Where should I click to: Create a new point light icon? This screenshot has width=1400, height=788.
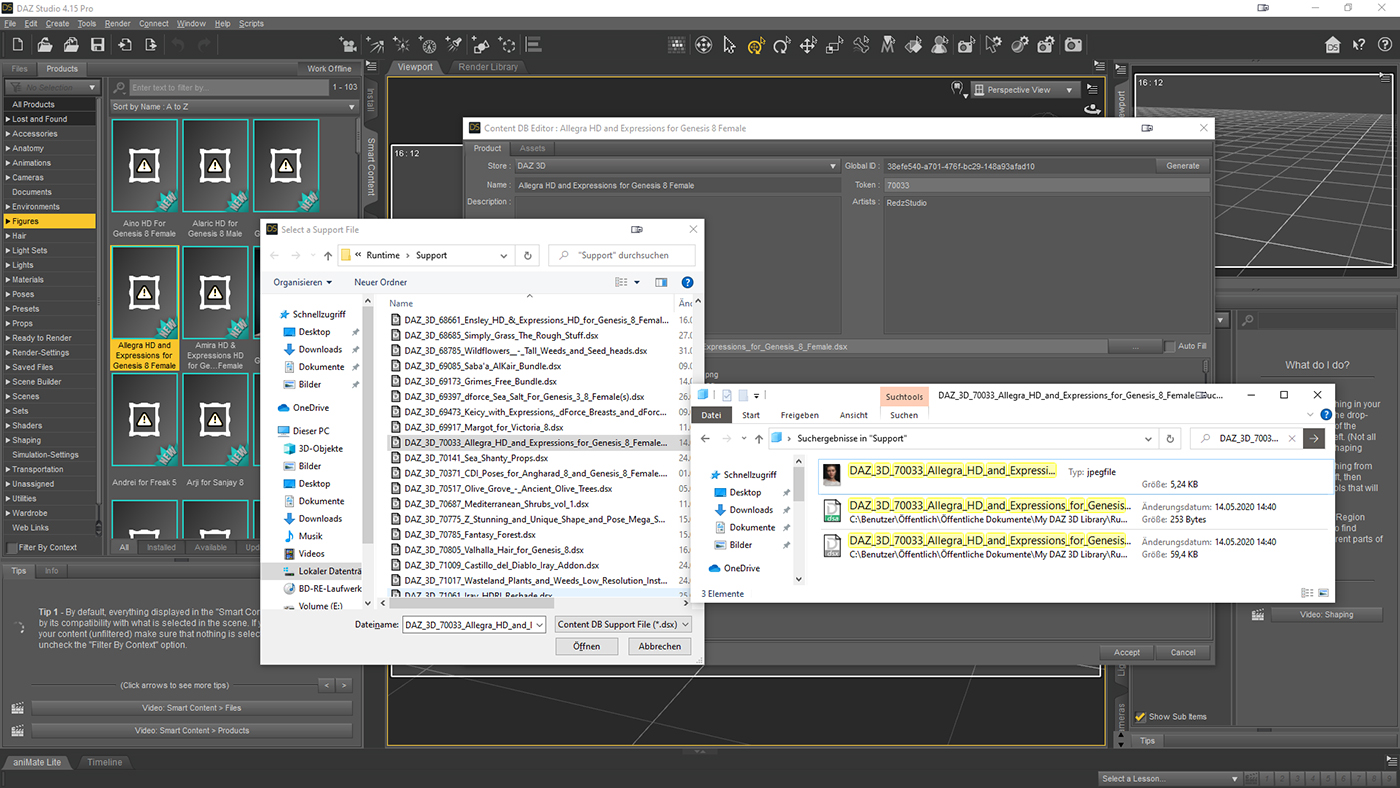(x=401, y=45)
